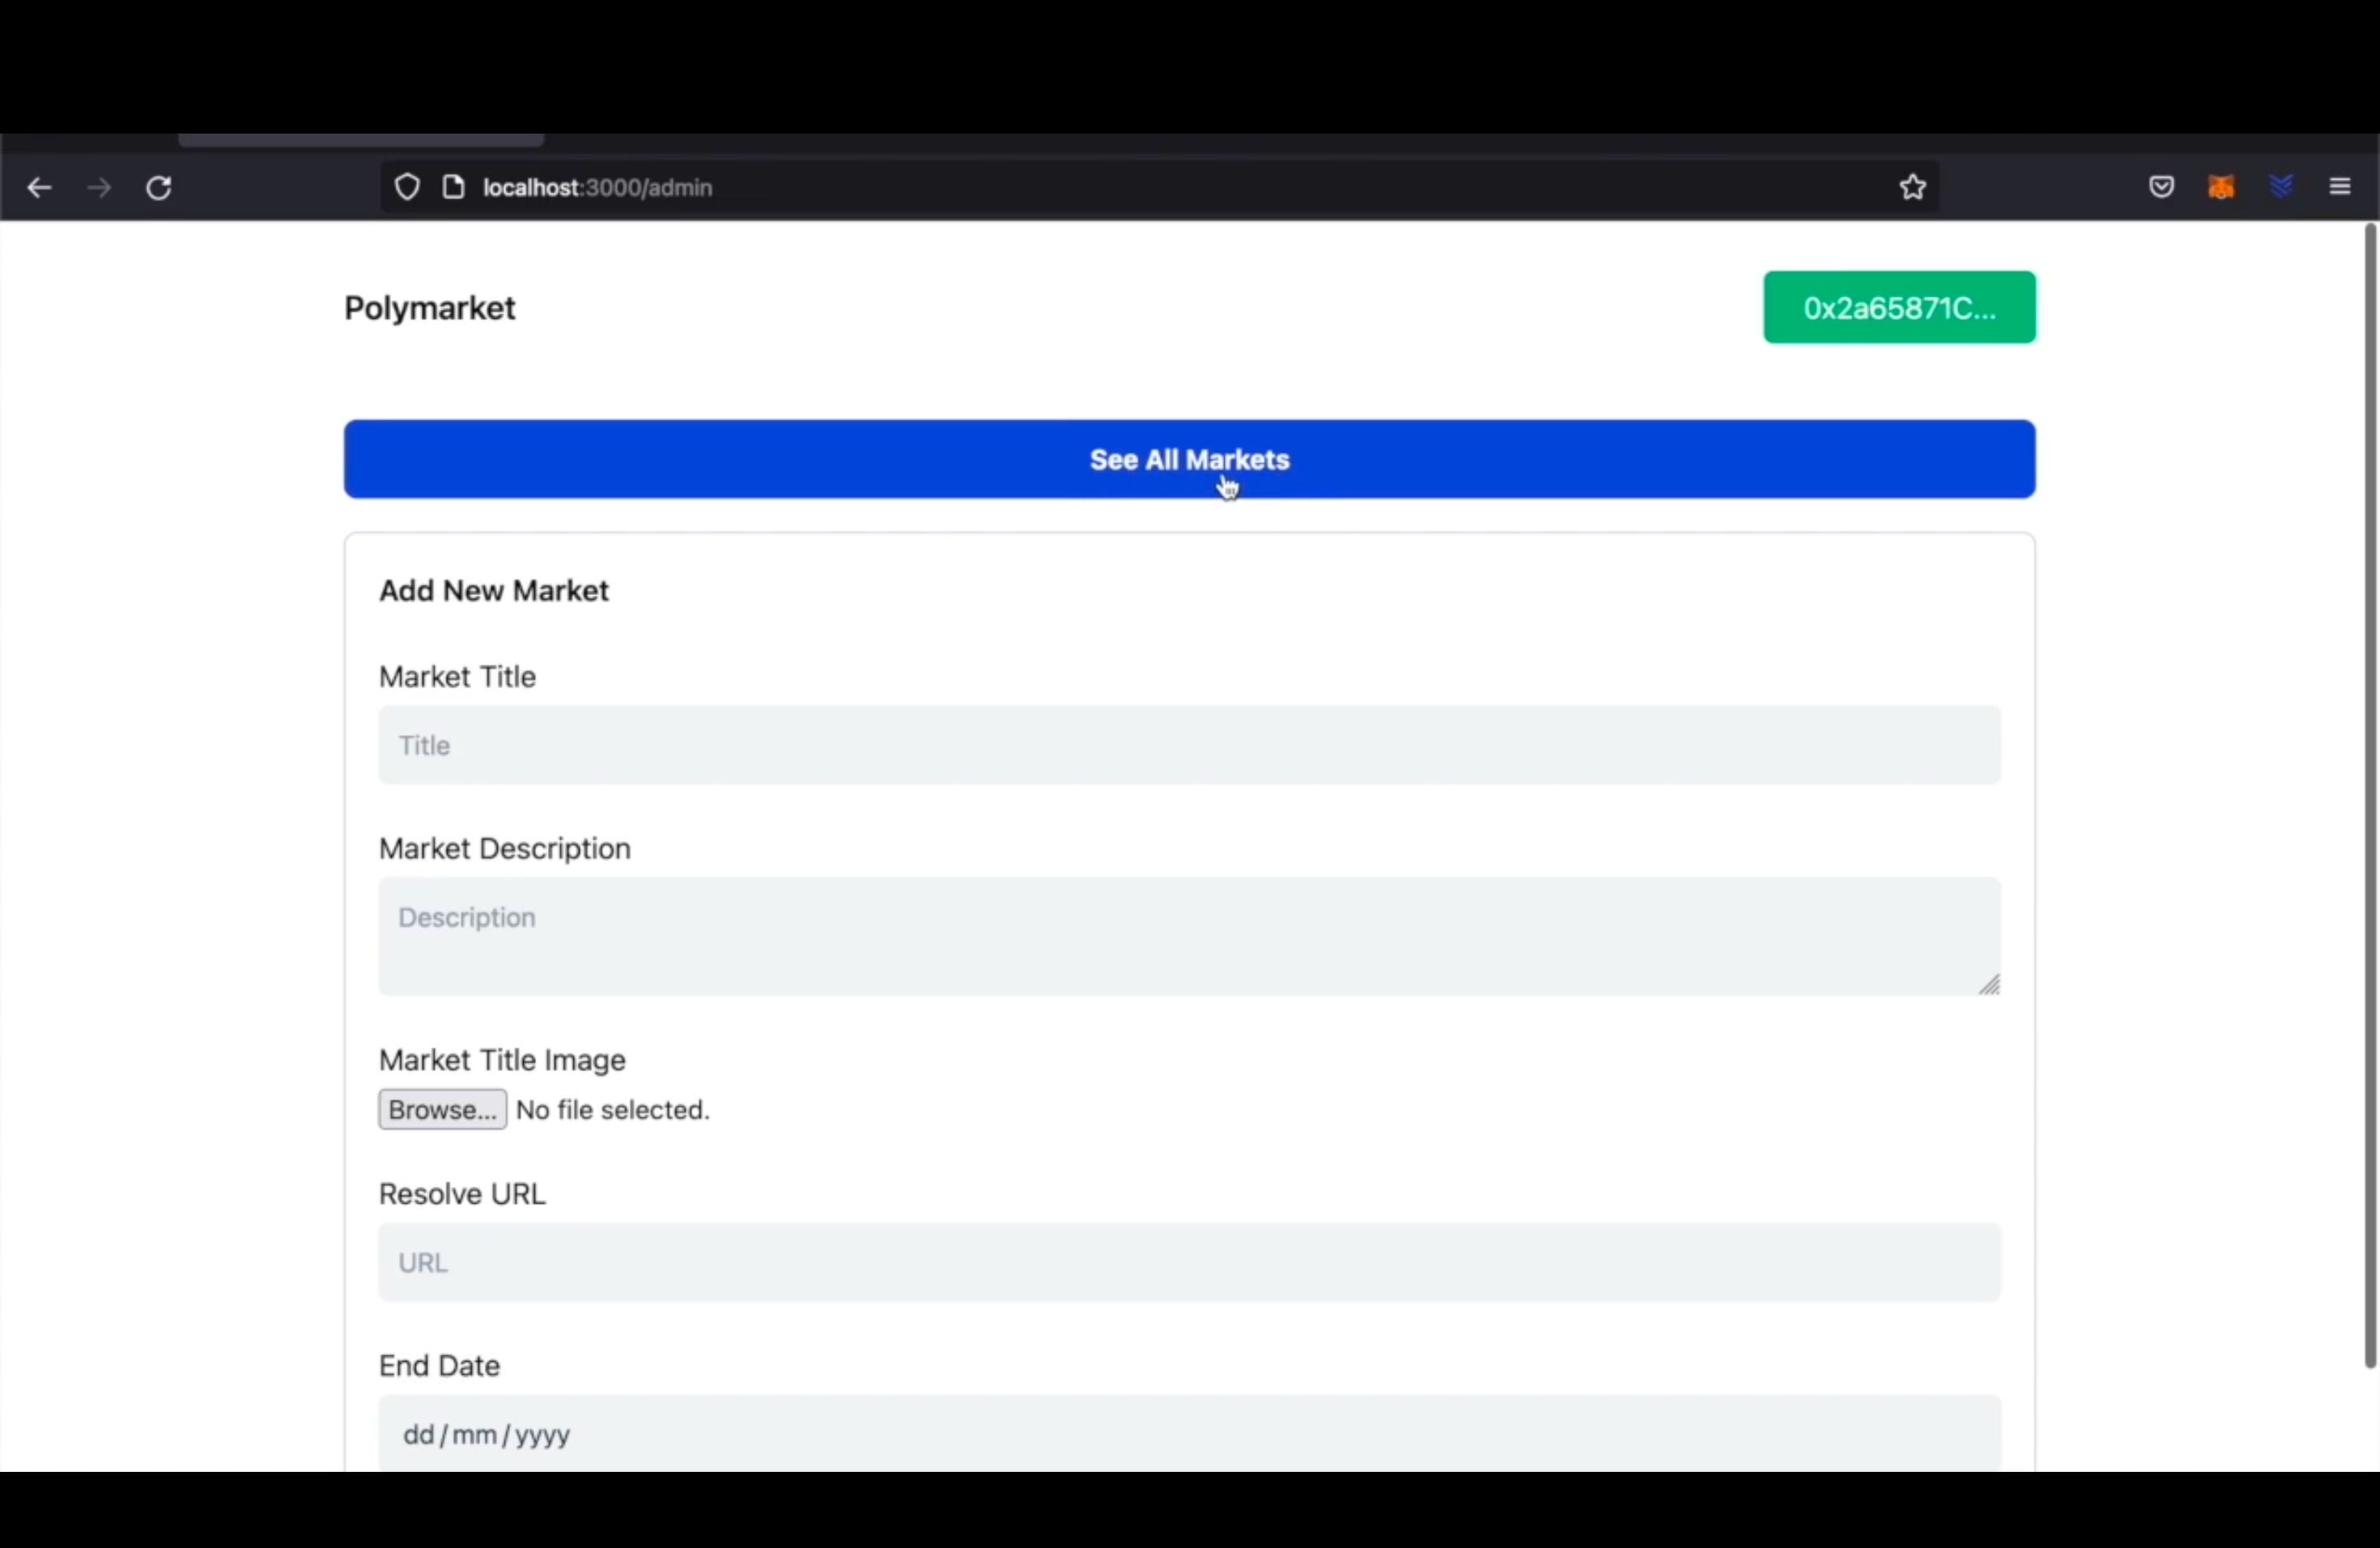
Task: Click the page info document icon
Action: [453, 187]
